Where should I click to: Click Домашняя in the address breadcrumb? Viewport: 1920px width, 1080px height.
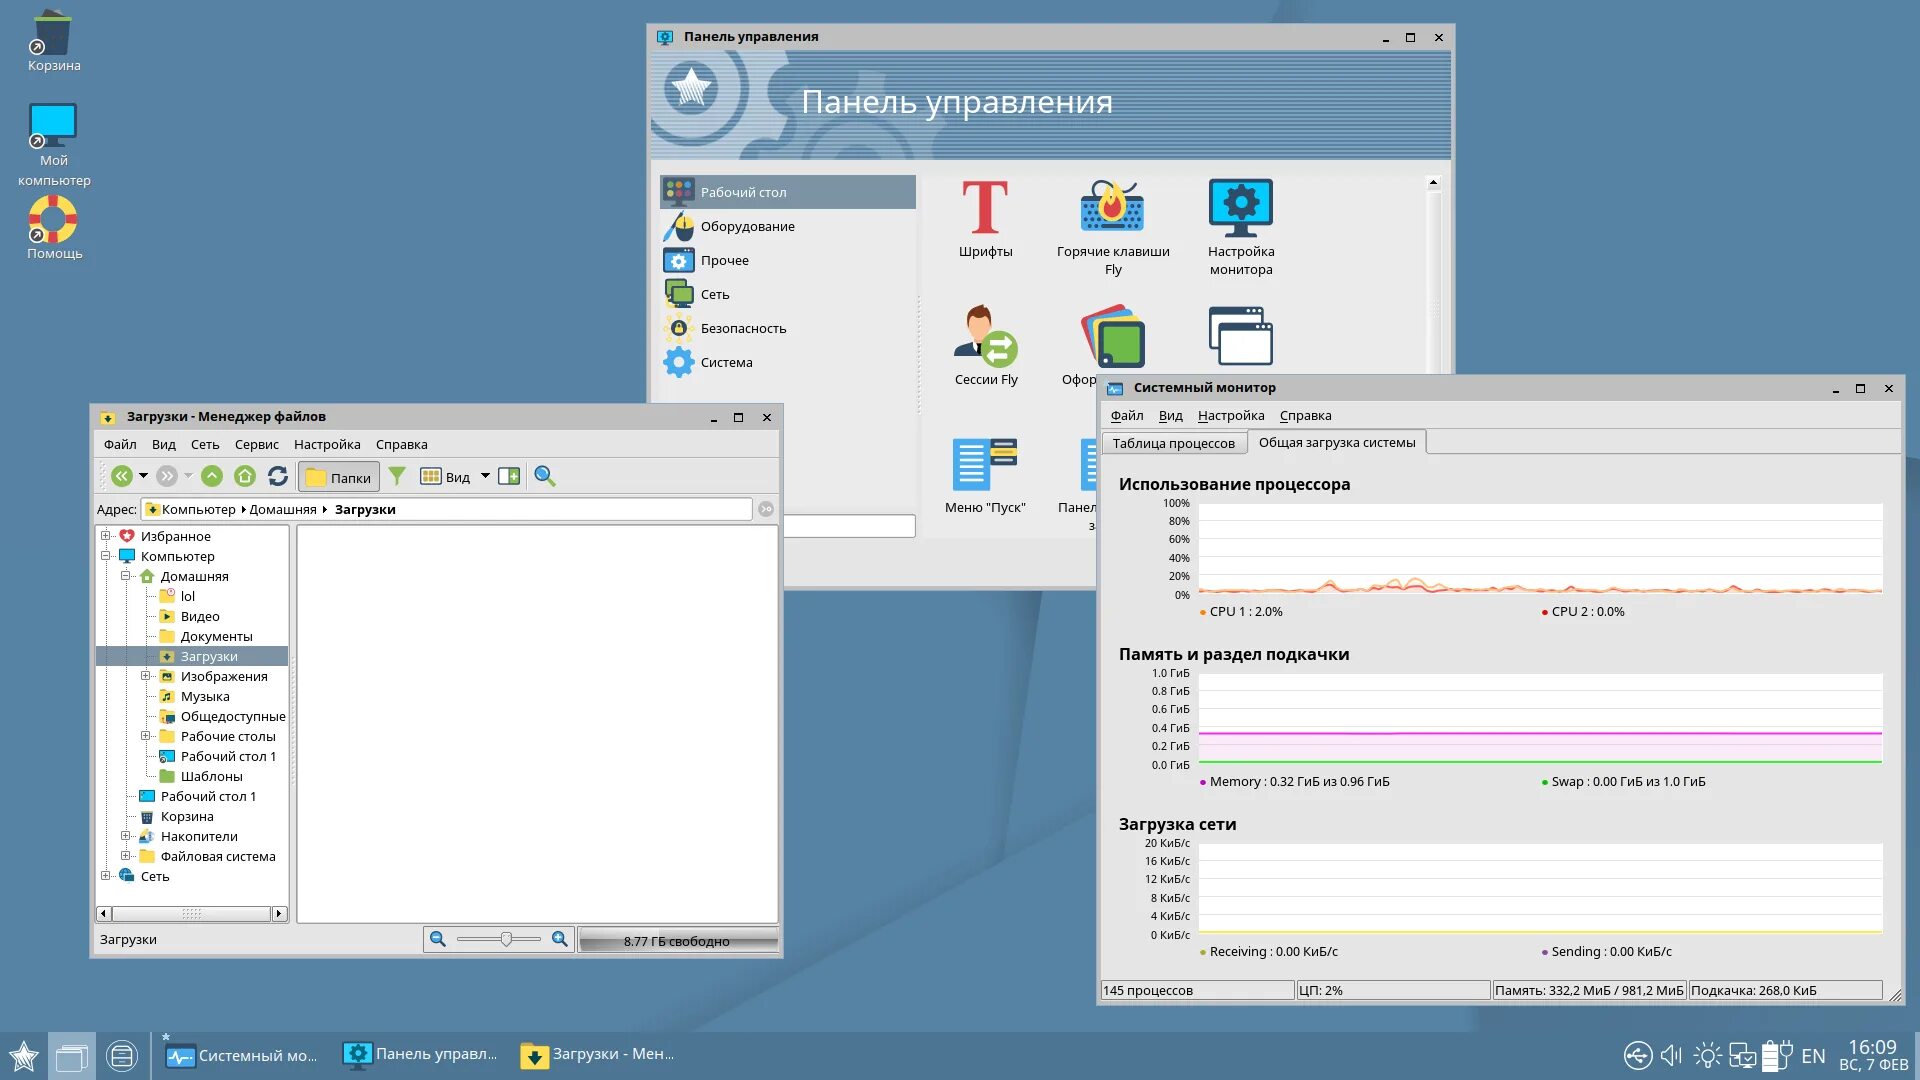click(x=282, y=510)
